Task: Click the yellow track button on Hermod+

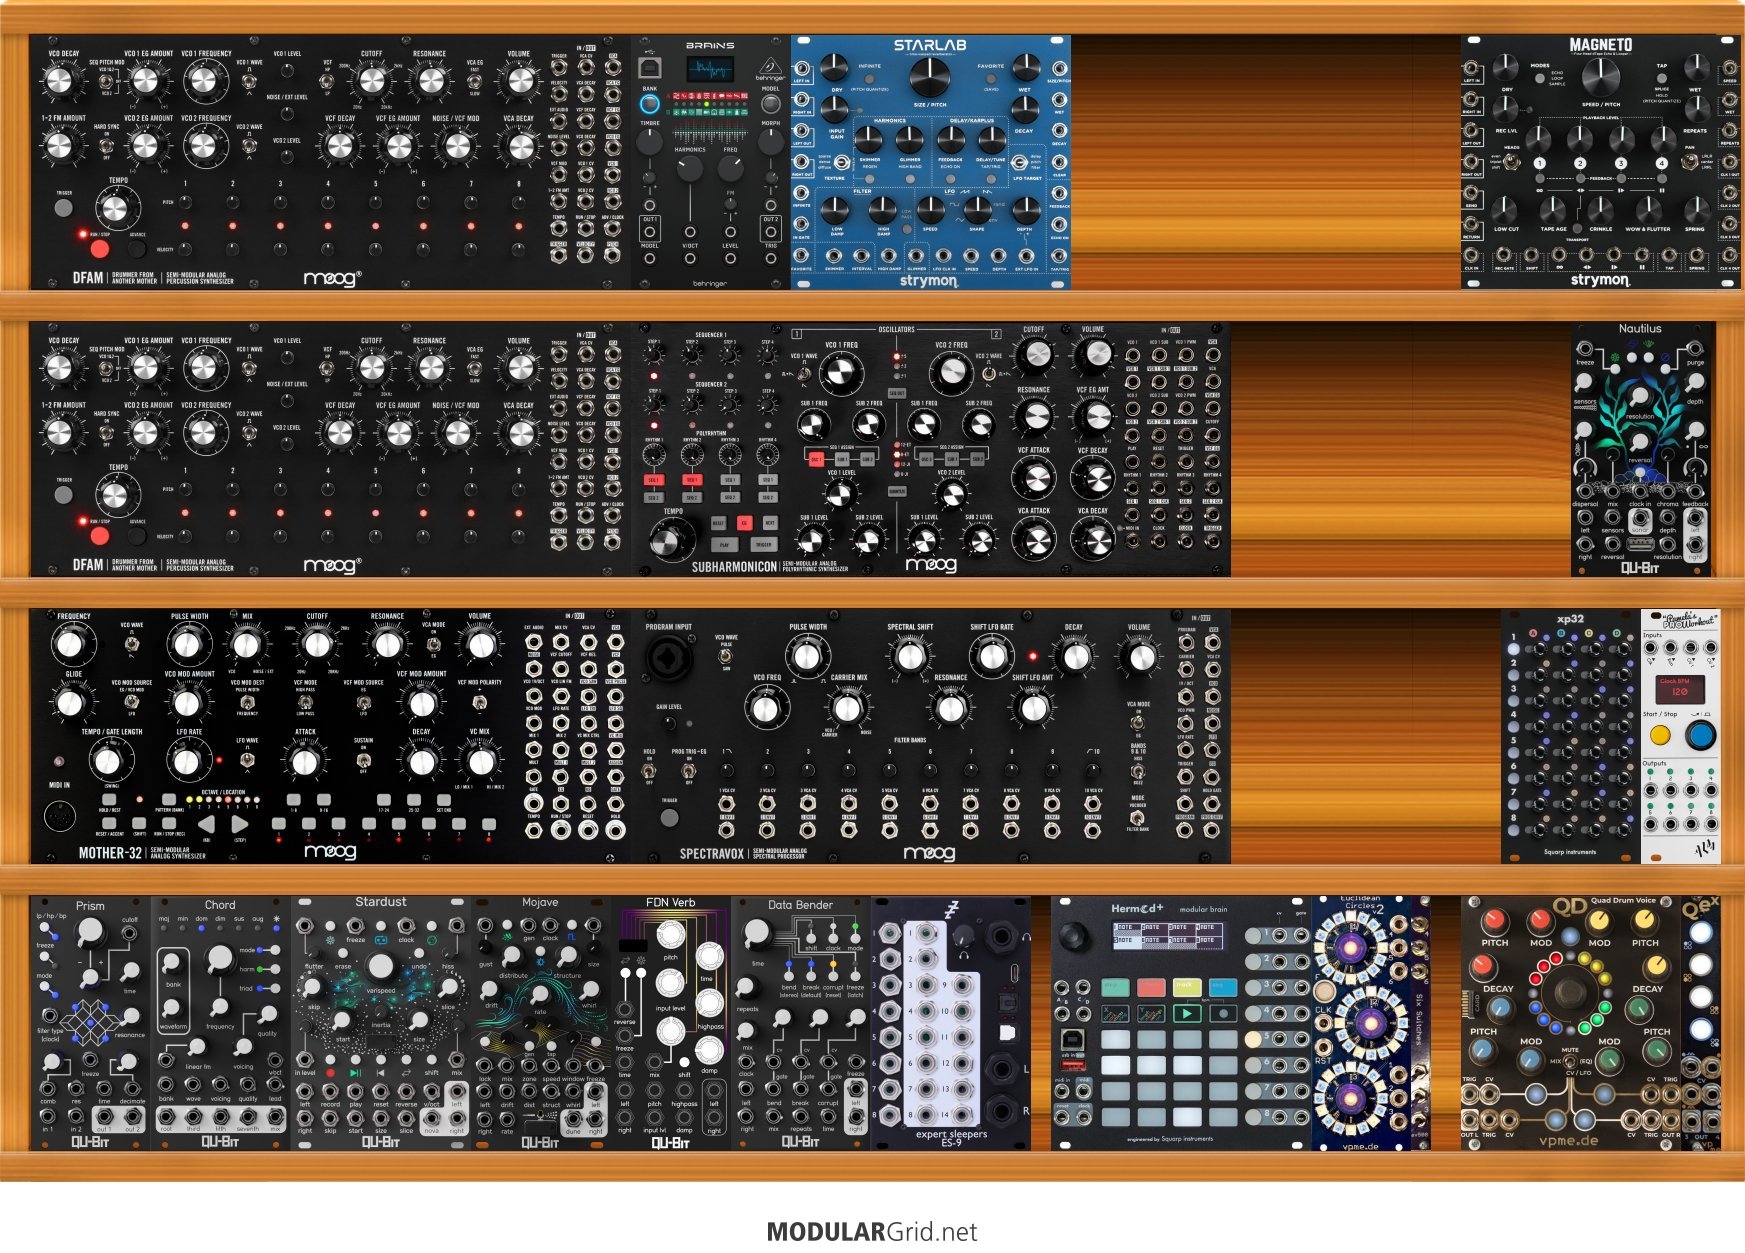Action: [x=1187, y=988]
